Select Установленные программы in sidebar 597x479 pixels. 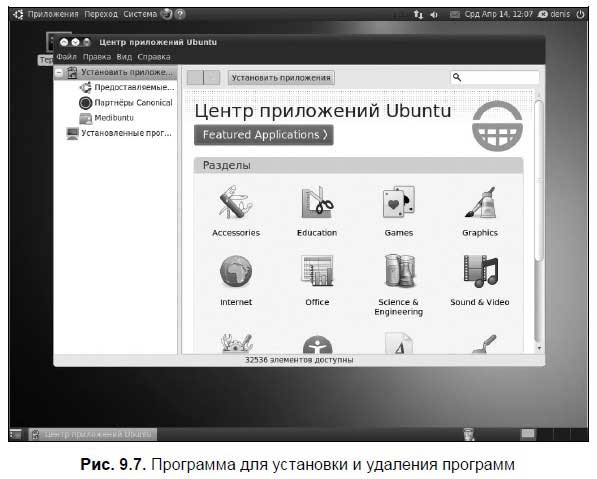pos(119,133)
